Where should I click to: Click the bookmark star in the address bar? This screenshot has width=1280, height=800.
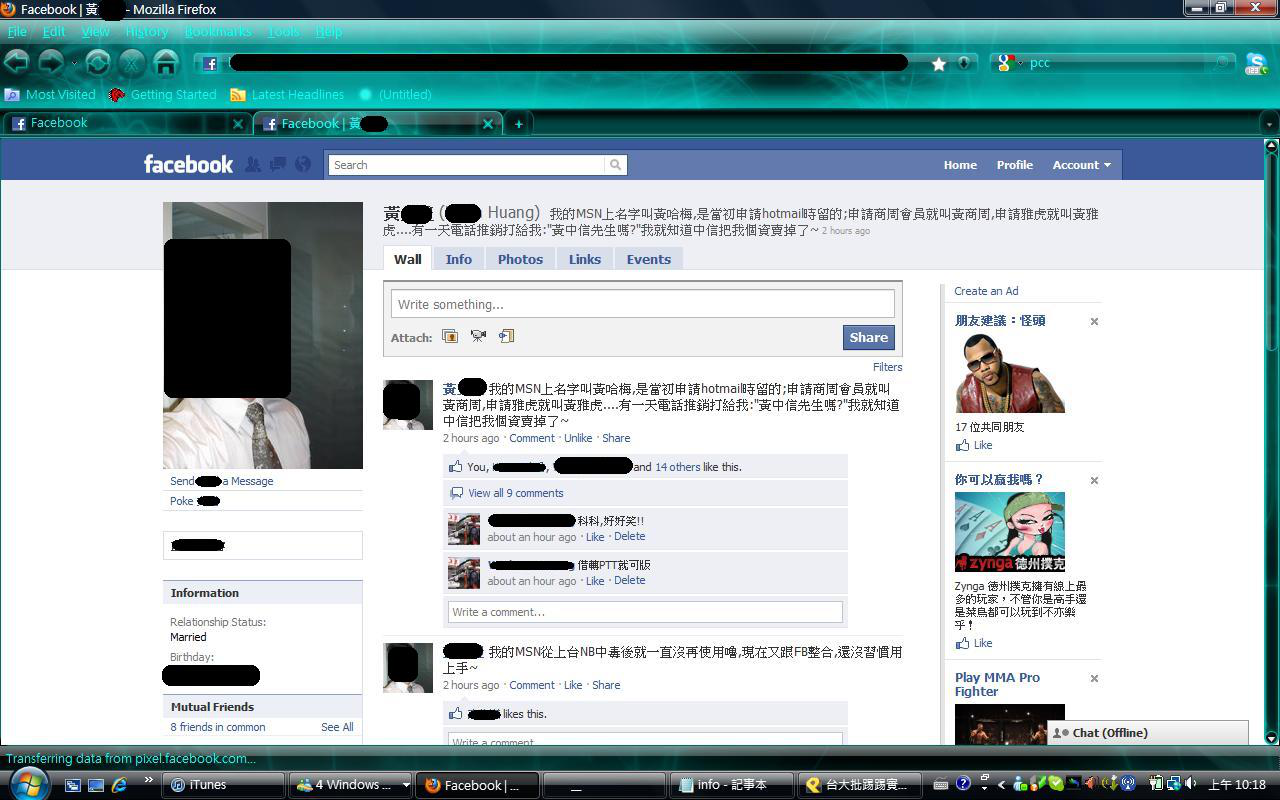939,63
